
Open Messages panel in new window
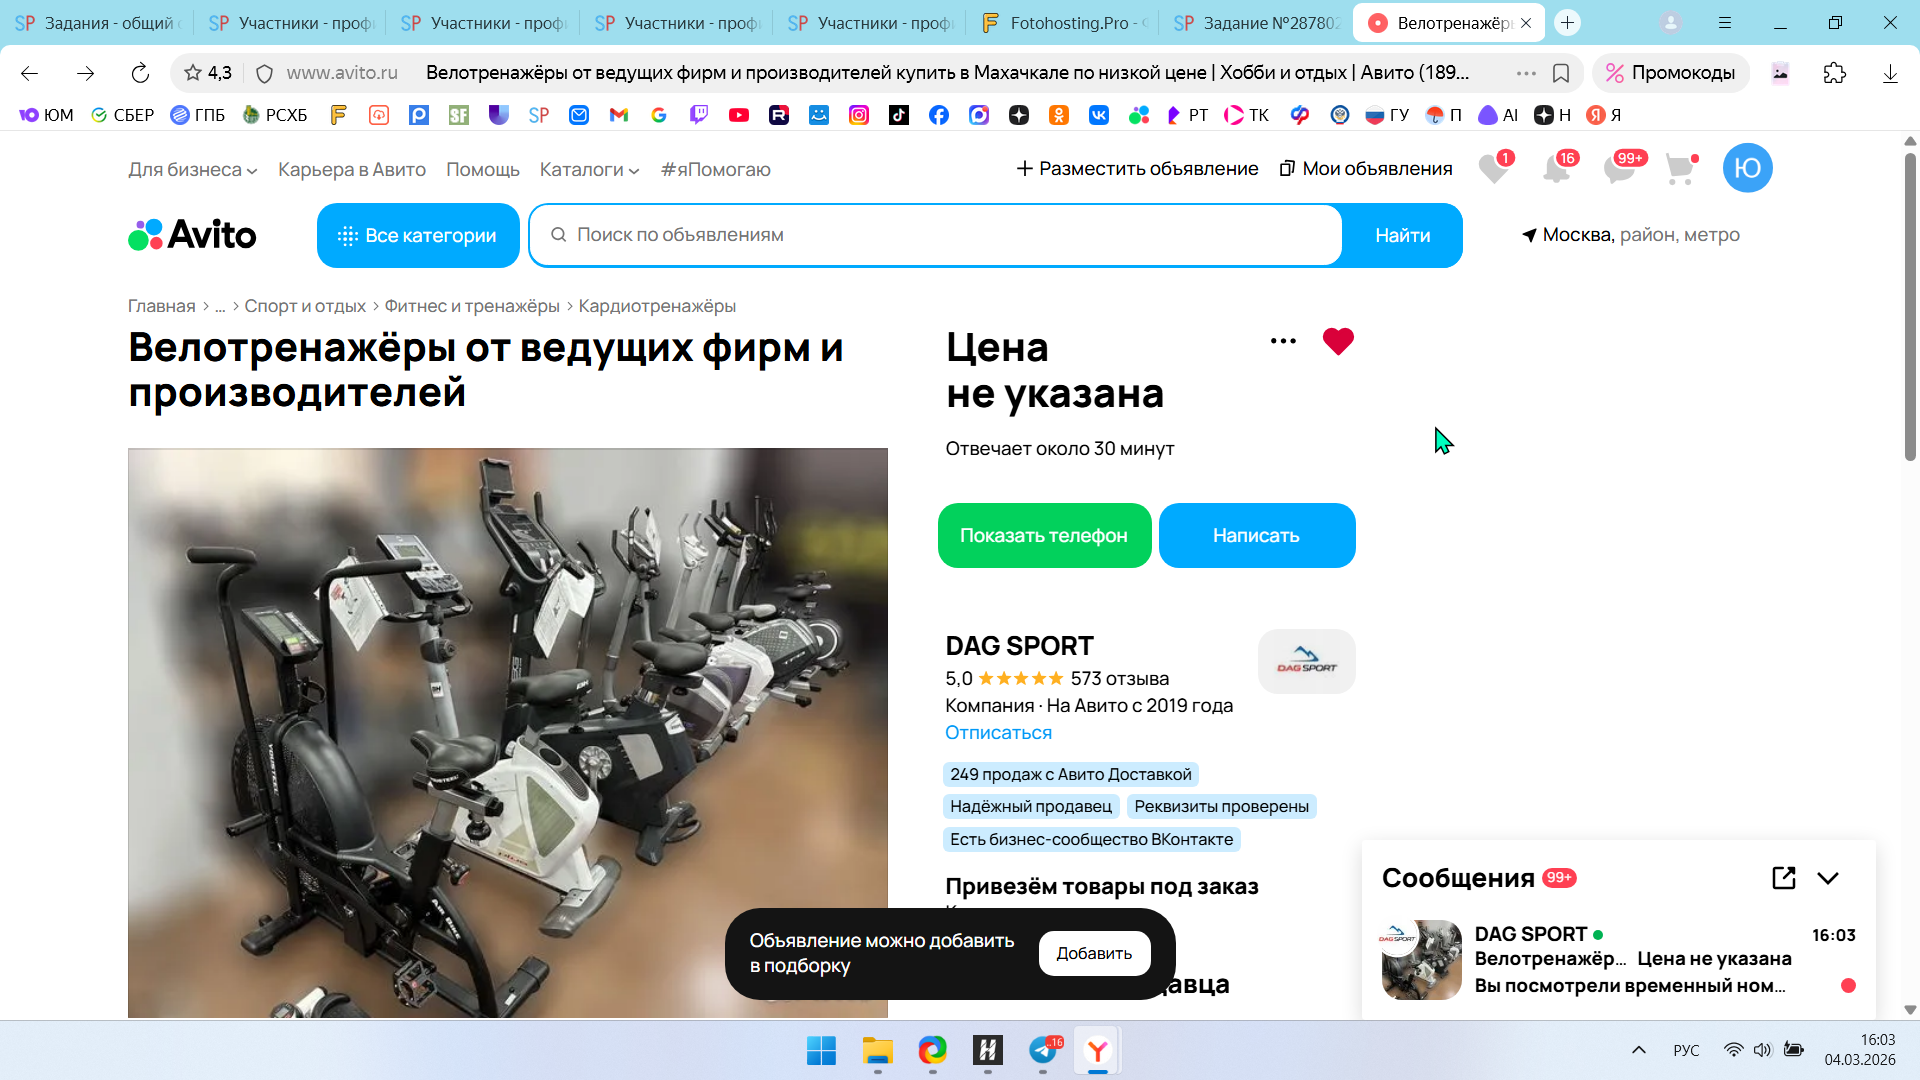click(x=1783, y=878)
